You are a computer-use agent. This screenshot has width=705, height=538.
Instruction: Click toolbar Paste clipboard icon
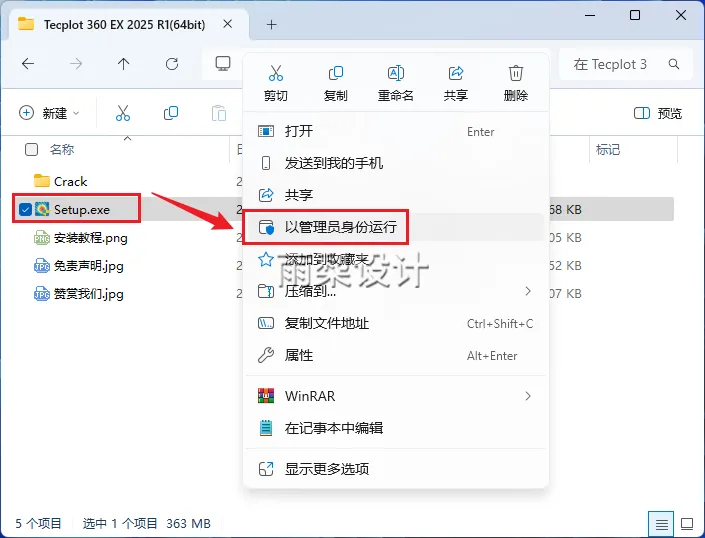pos(219,113)
